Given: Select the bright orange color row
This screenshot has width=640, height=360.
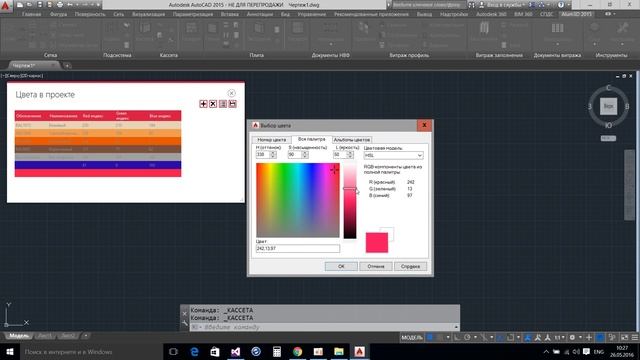Looking at the screenshot, I should [98, 141].
